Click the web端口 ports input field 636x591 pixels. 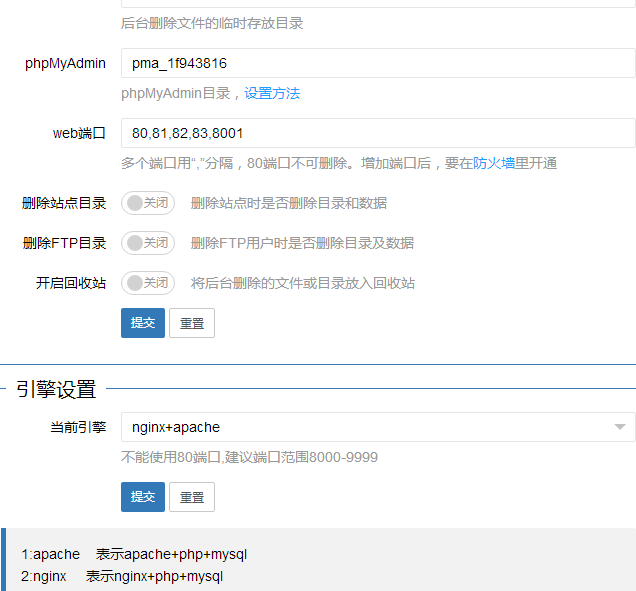tap(377, 133)
